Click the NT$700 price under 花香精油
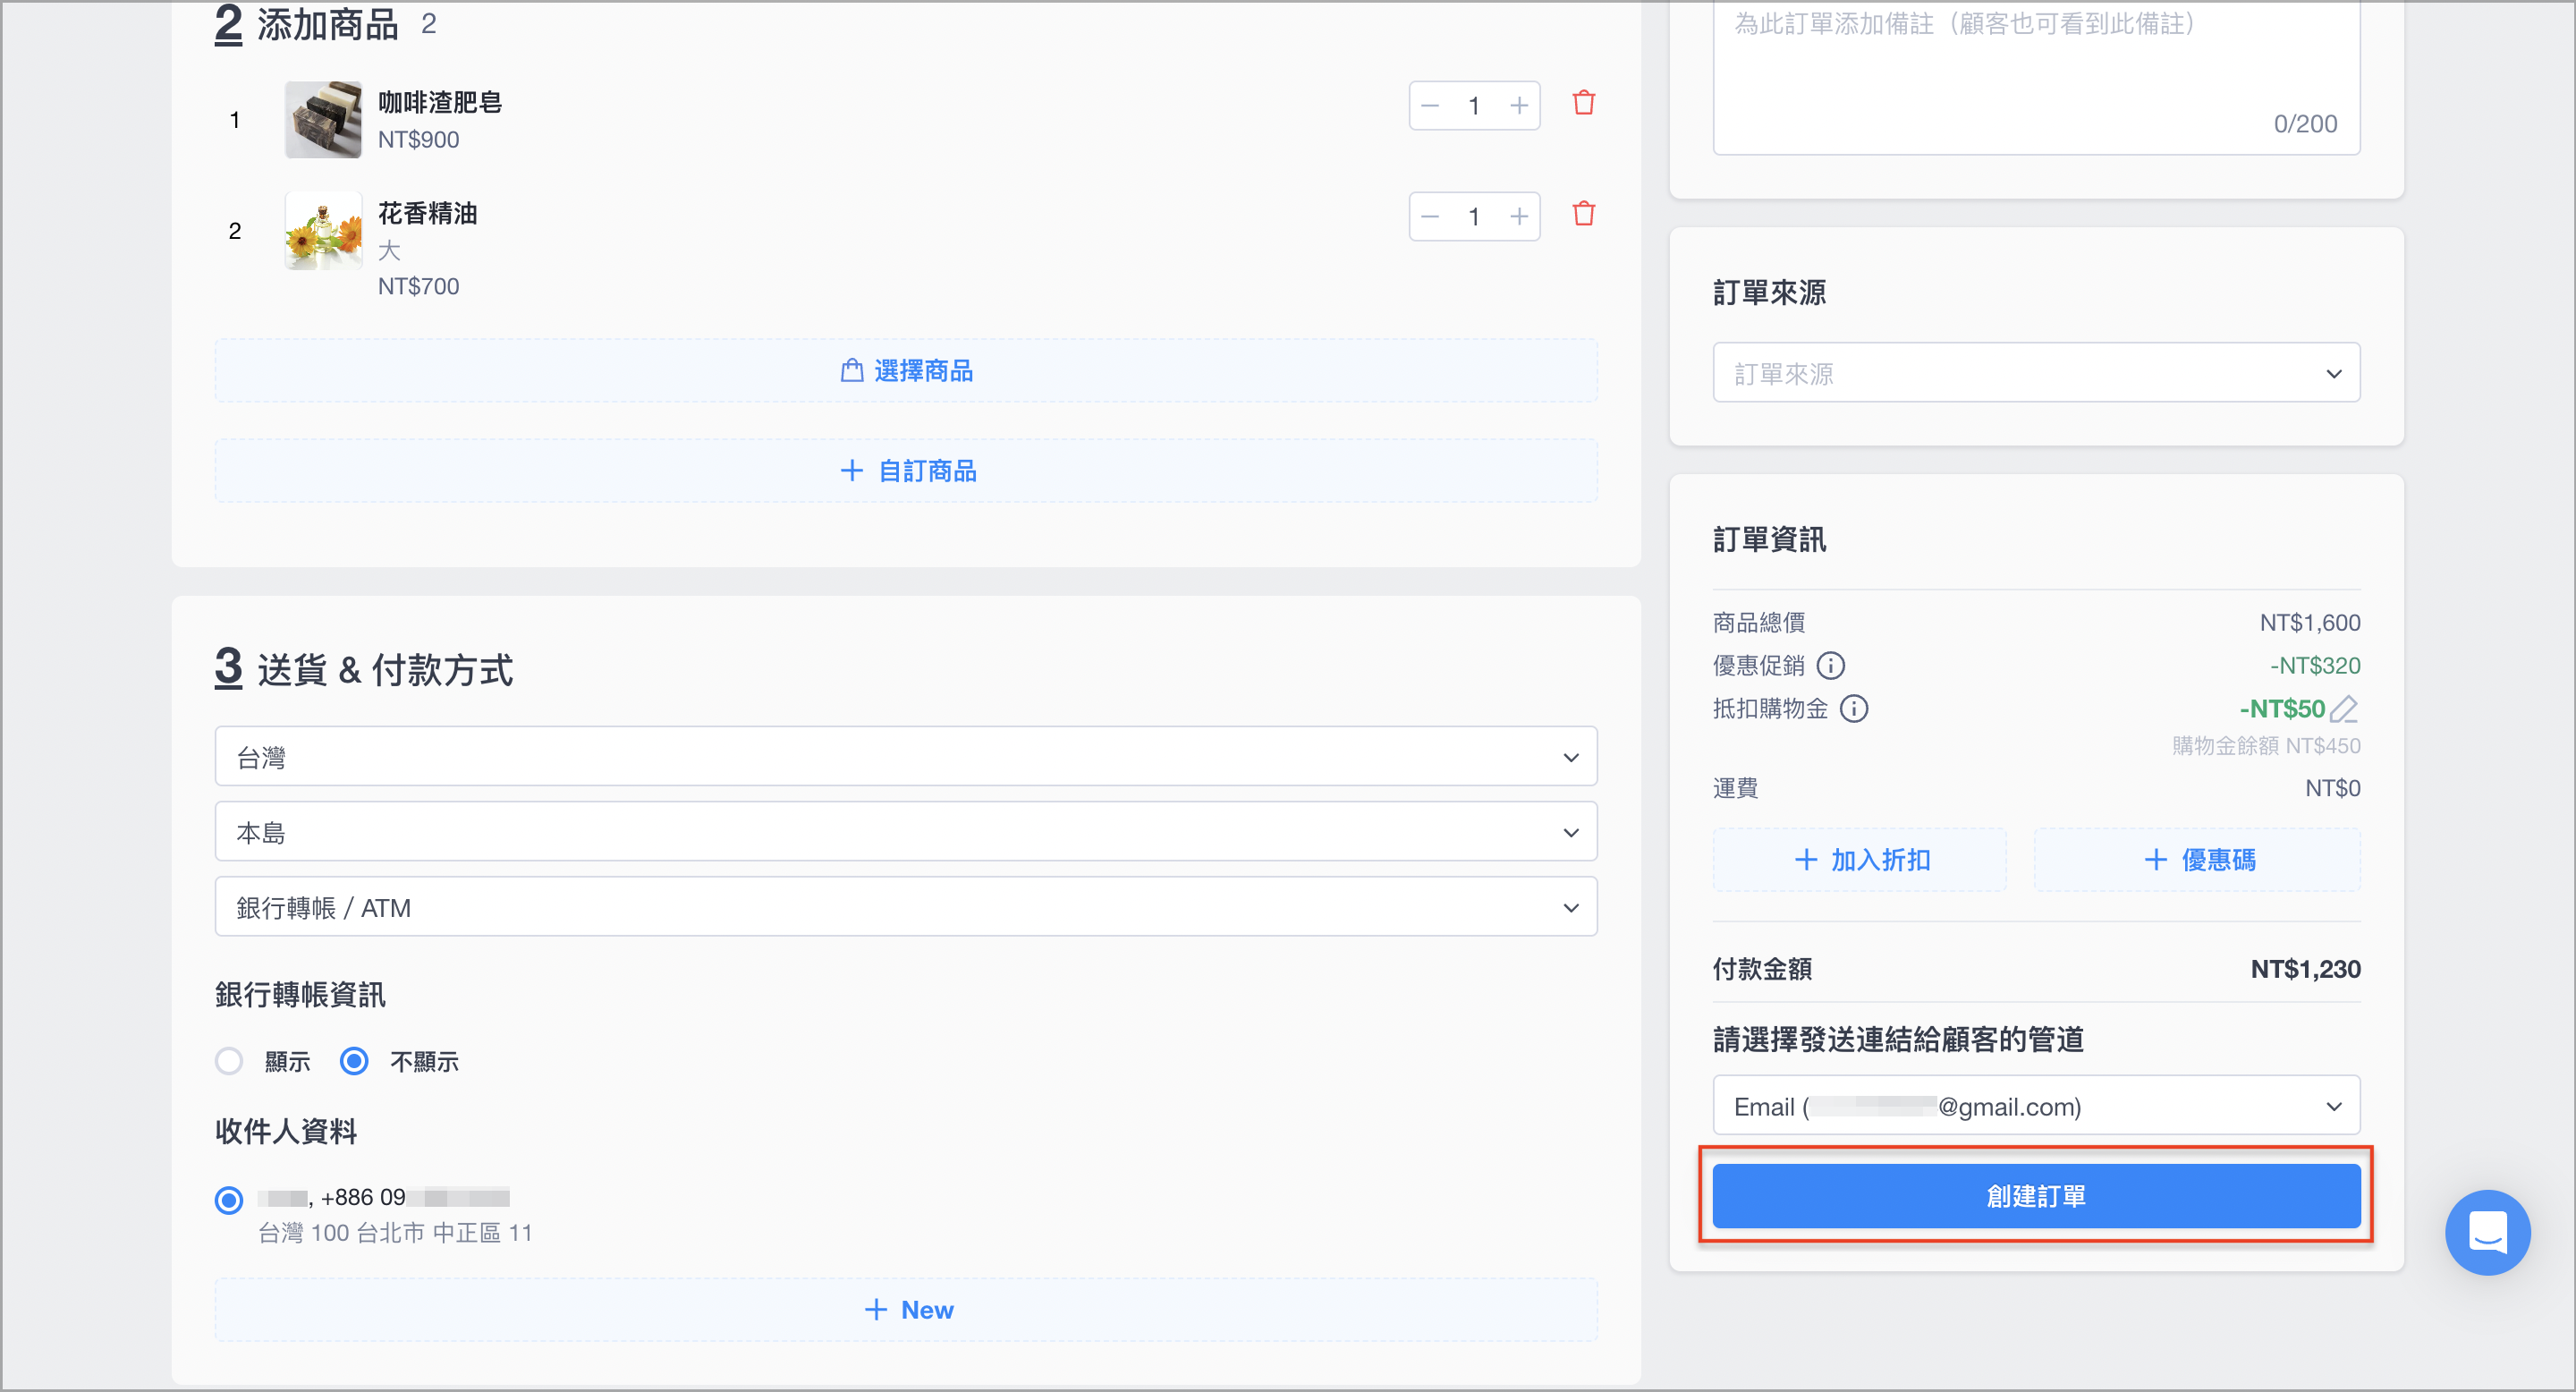The width and height of the screenshot is (2576, 1392). 418,287
